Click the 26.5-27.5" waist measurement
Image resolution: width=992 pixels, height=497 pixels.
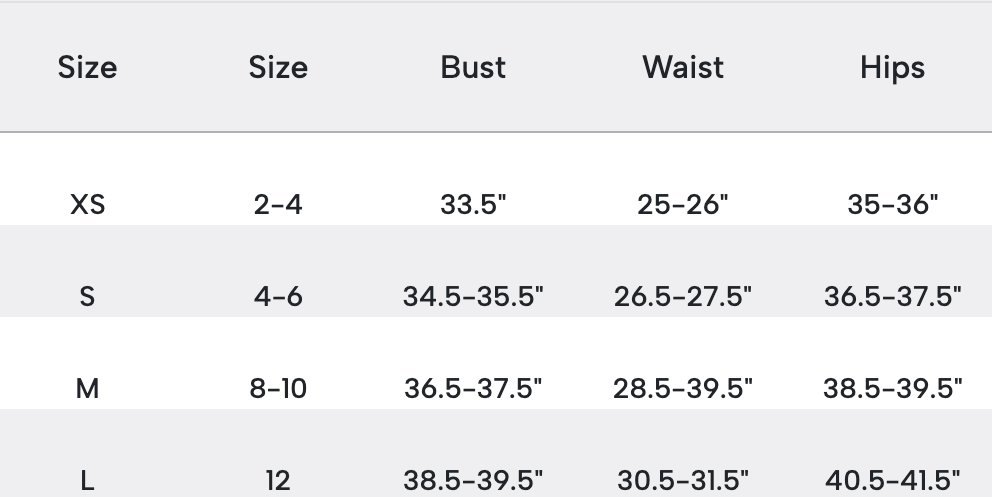683,296
